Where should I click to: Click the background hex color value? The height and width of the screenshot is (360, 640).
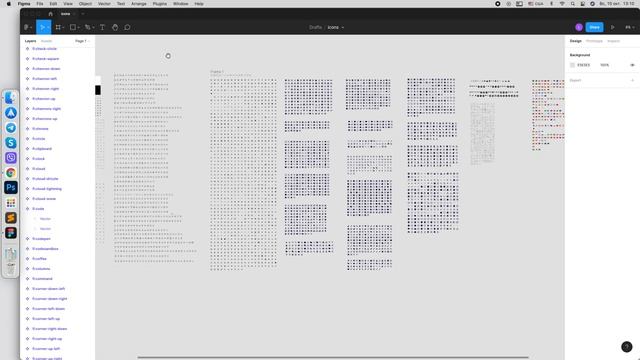[583, 65]
